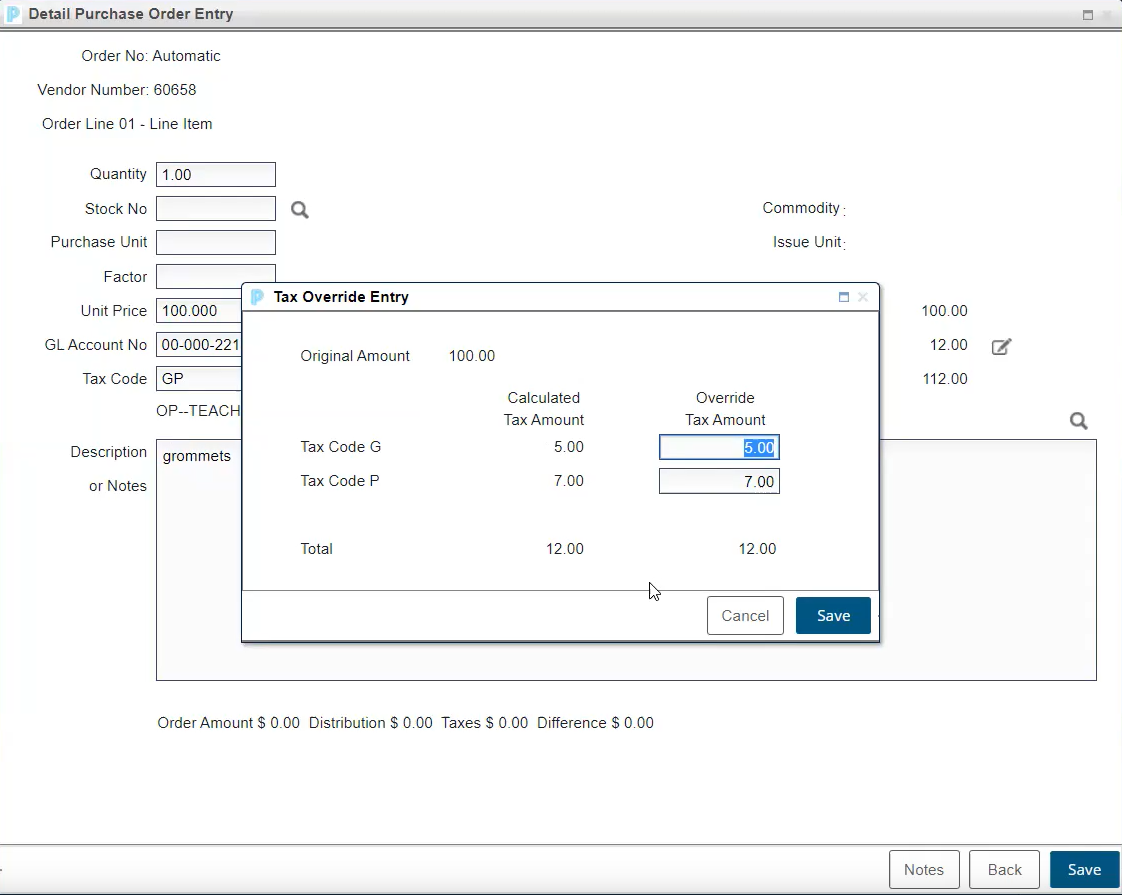Click the Unit Price field

pyautogui.click(x=199, y=311)
